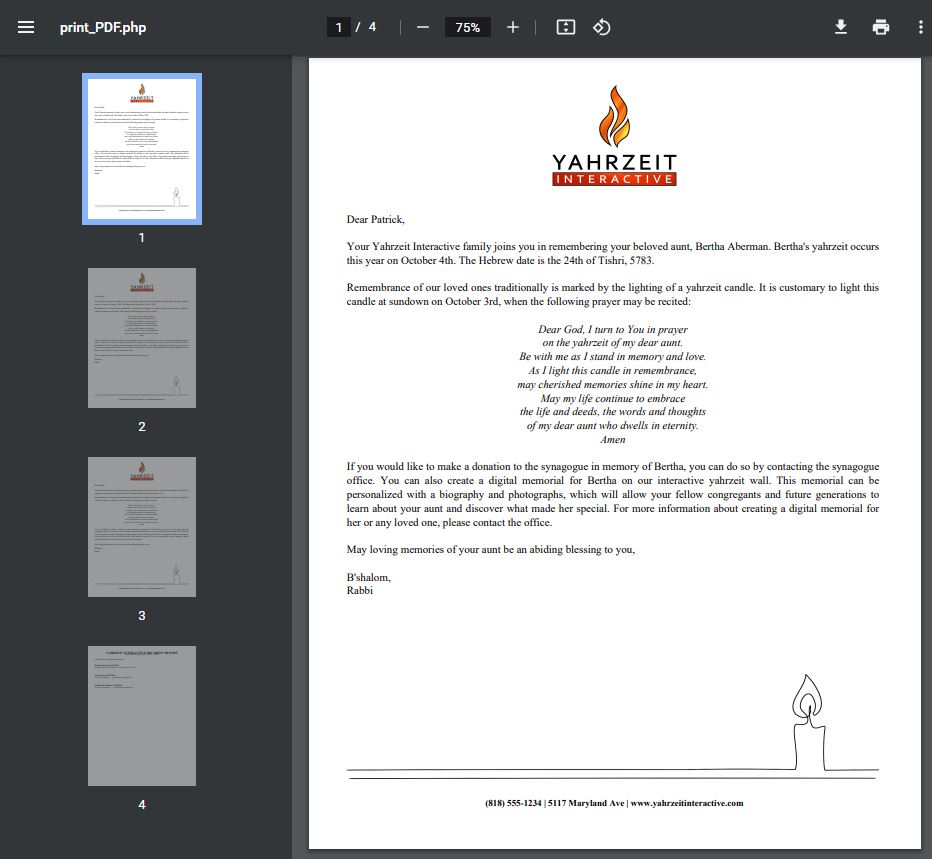Screen dimensions: 932x859
Task: Toggle the sidebar with the hamburger menu
Action: tap(26, 27)
